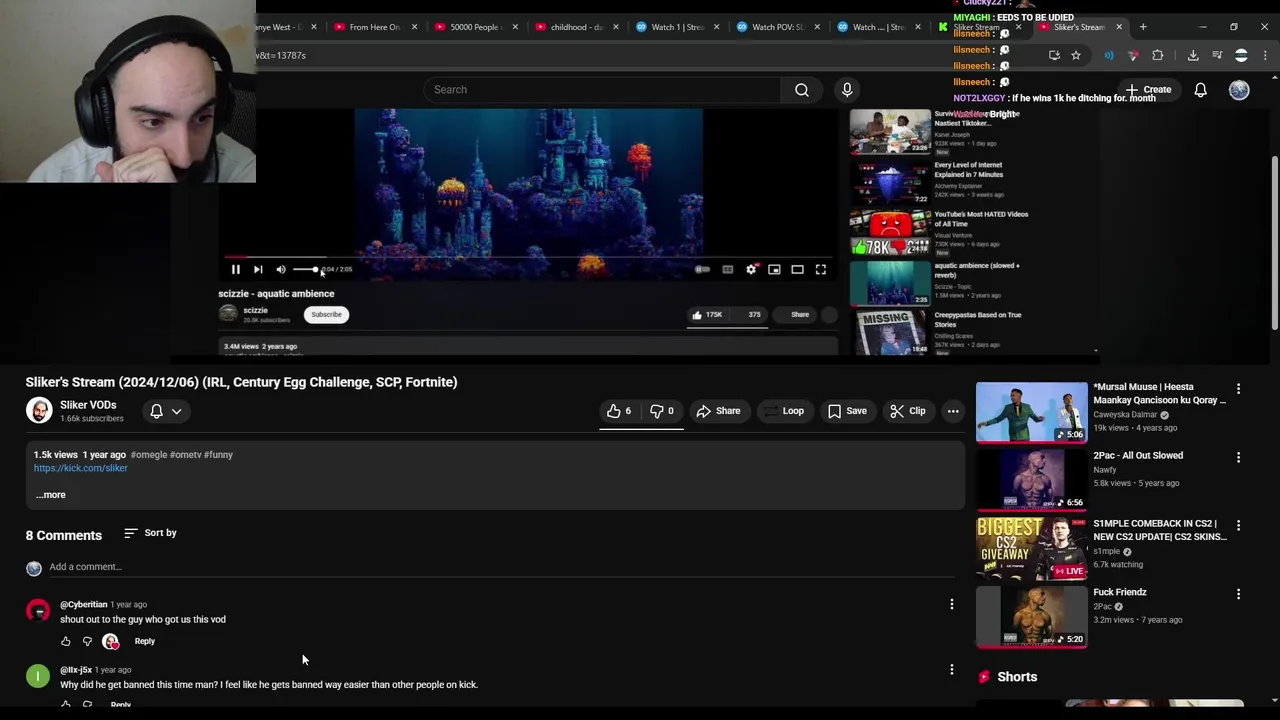The height and width of the screenshot is (720, 1280).
Task: Open browser extensions puzzle icon
Action: point(1158,56)
